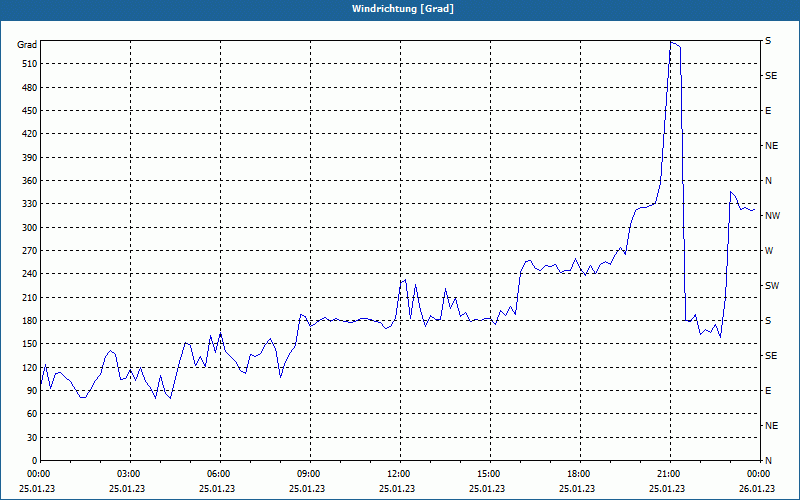Select the 330 y-axis value
The height and width of the screenshot is (500, 800).
coord(30,204)
